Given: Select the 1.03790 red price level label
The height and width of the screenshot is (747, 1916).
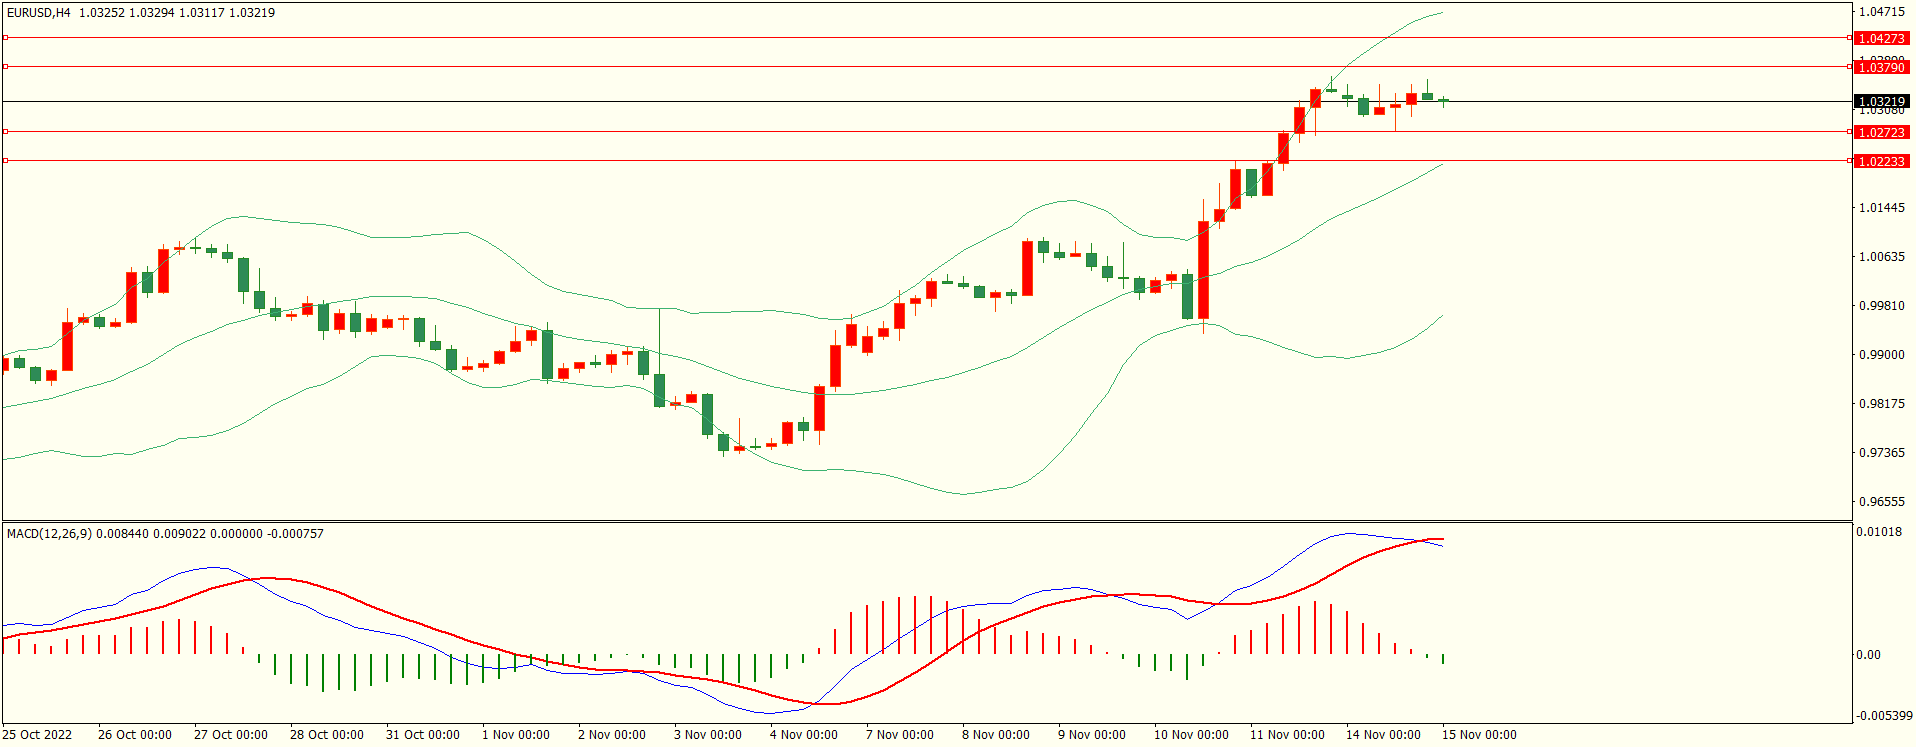Looking at the screenshot, I should pyautogui.click(x=1881, y=67).
